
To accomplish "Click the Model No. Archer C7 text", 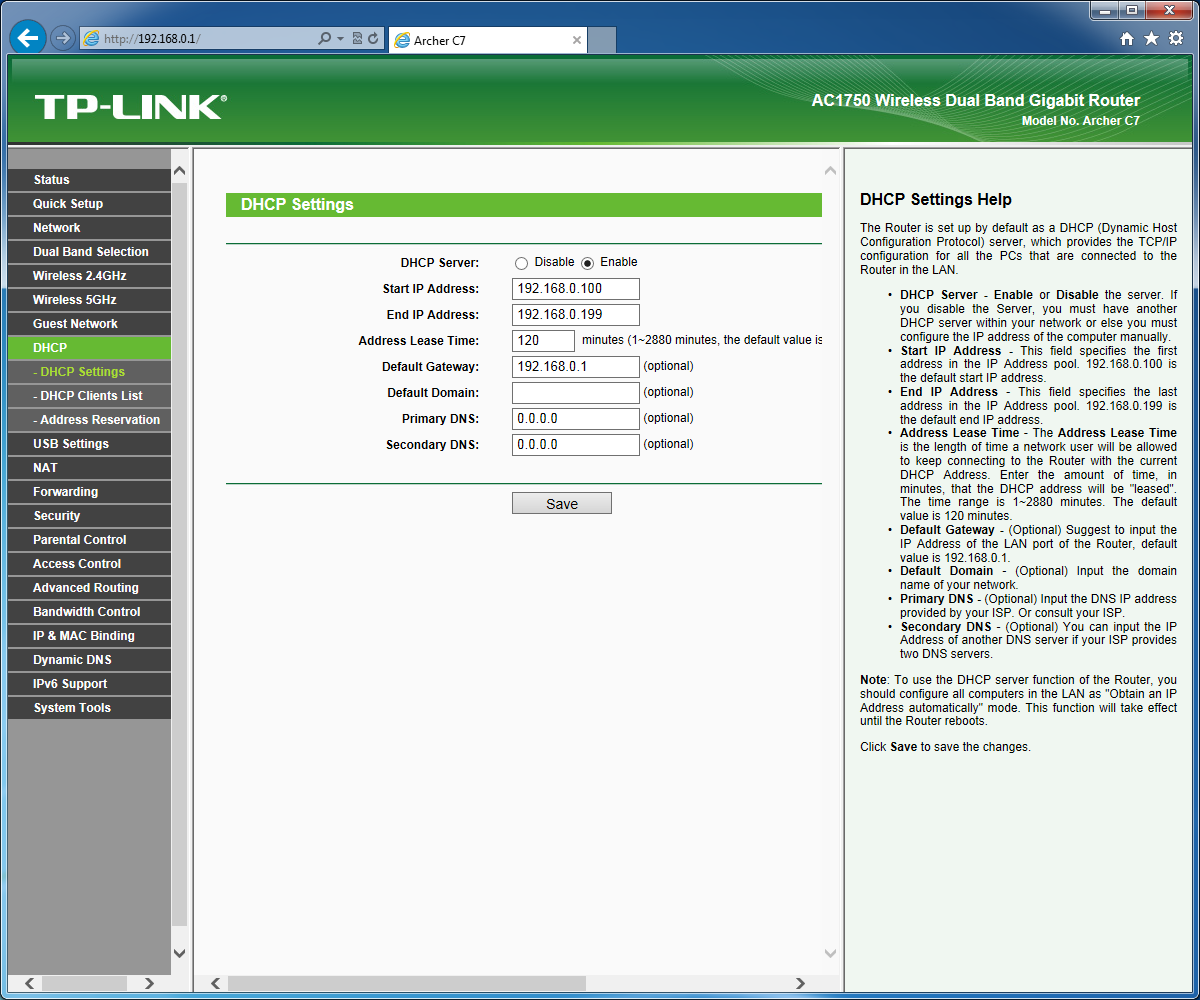I will click(1081, 121).
